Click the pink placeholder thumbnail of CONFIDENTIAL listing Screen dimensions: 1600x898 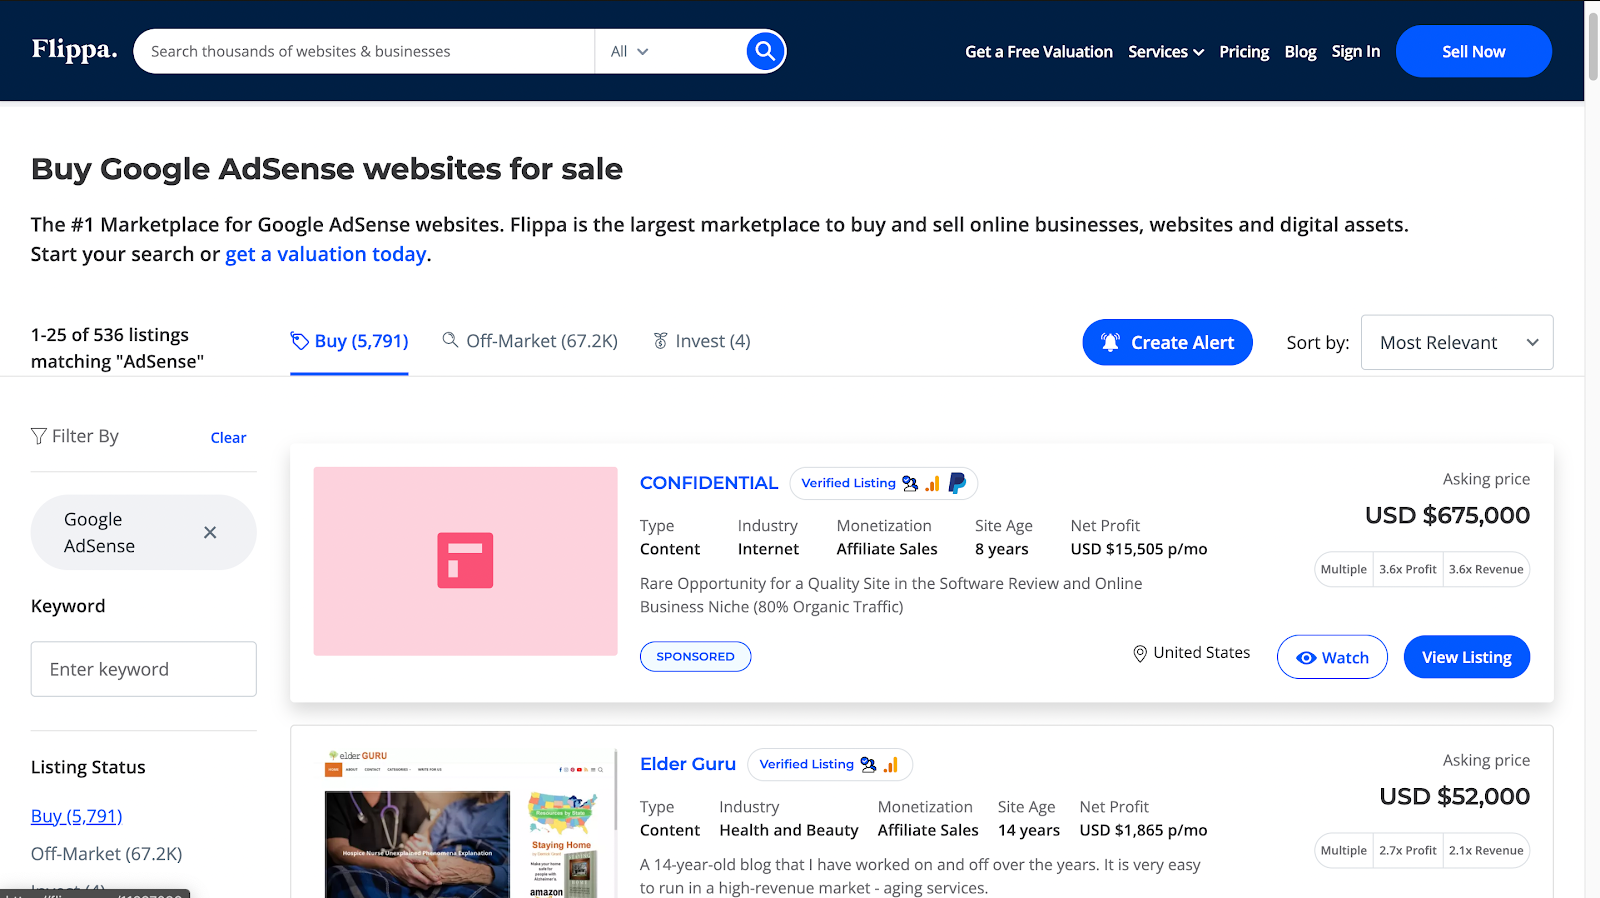click(465, 561)
